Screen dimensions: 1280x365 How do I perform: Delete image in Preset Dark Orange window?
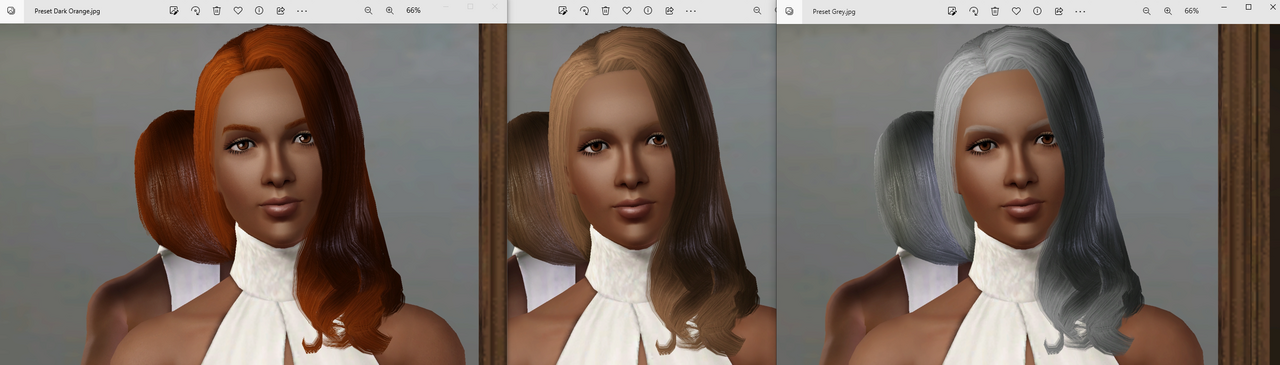216,10
